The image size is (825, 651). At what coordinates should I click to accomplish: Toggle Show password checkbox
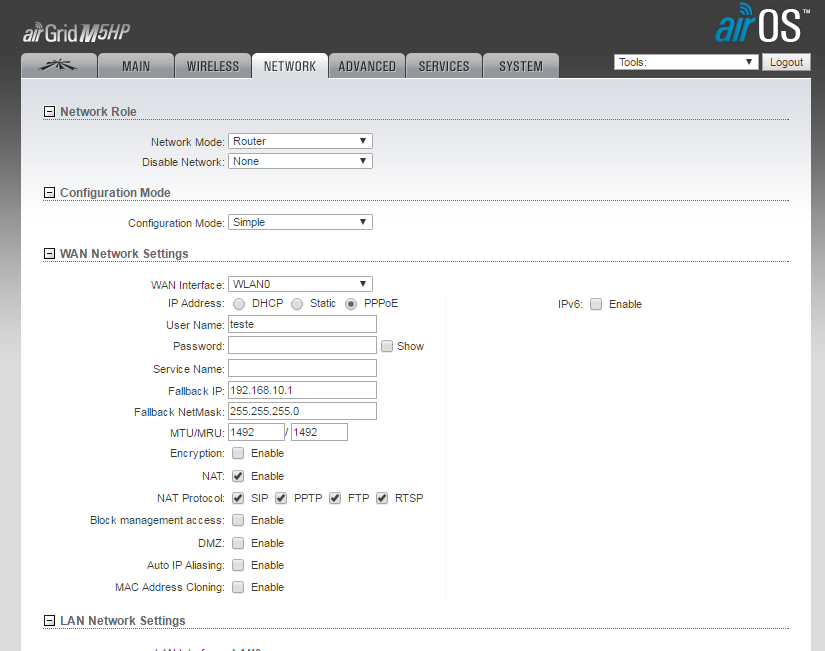(x=387, y=346)
